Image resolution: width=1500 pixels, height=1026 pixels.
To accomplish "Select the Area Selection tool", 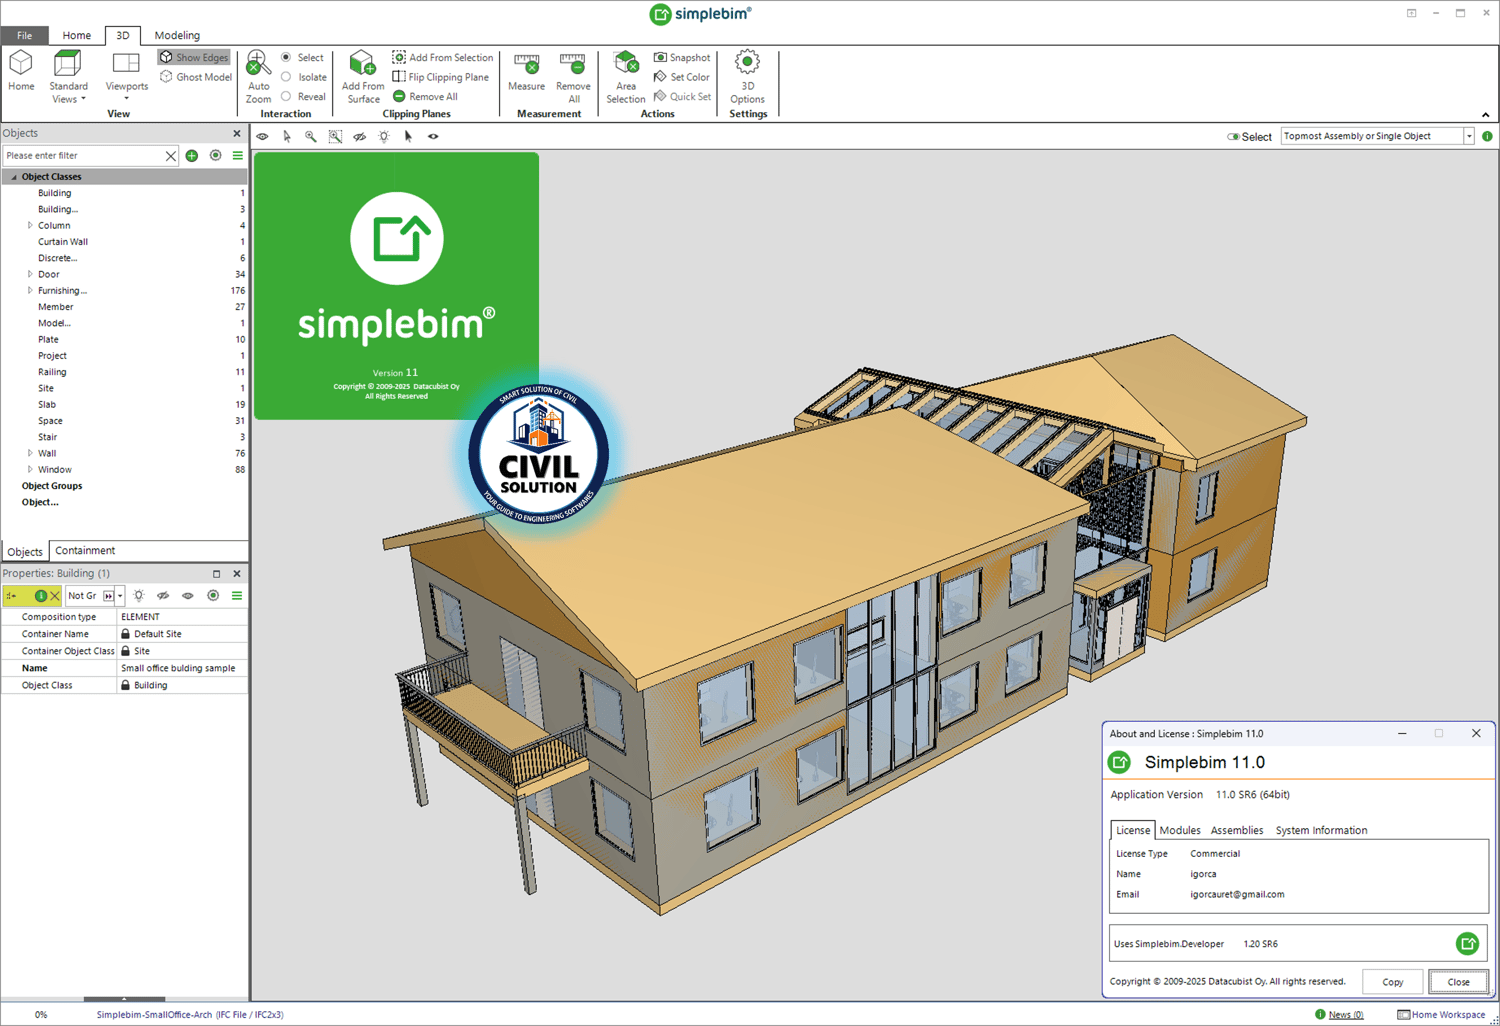I will [x=626, y=66].
